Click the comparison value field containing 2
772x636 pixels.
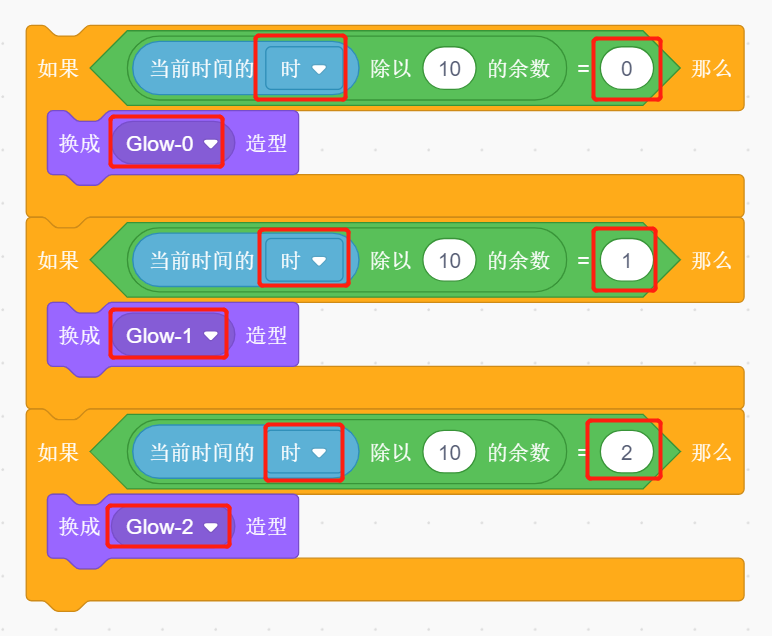pos(626,452)
